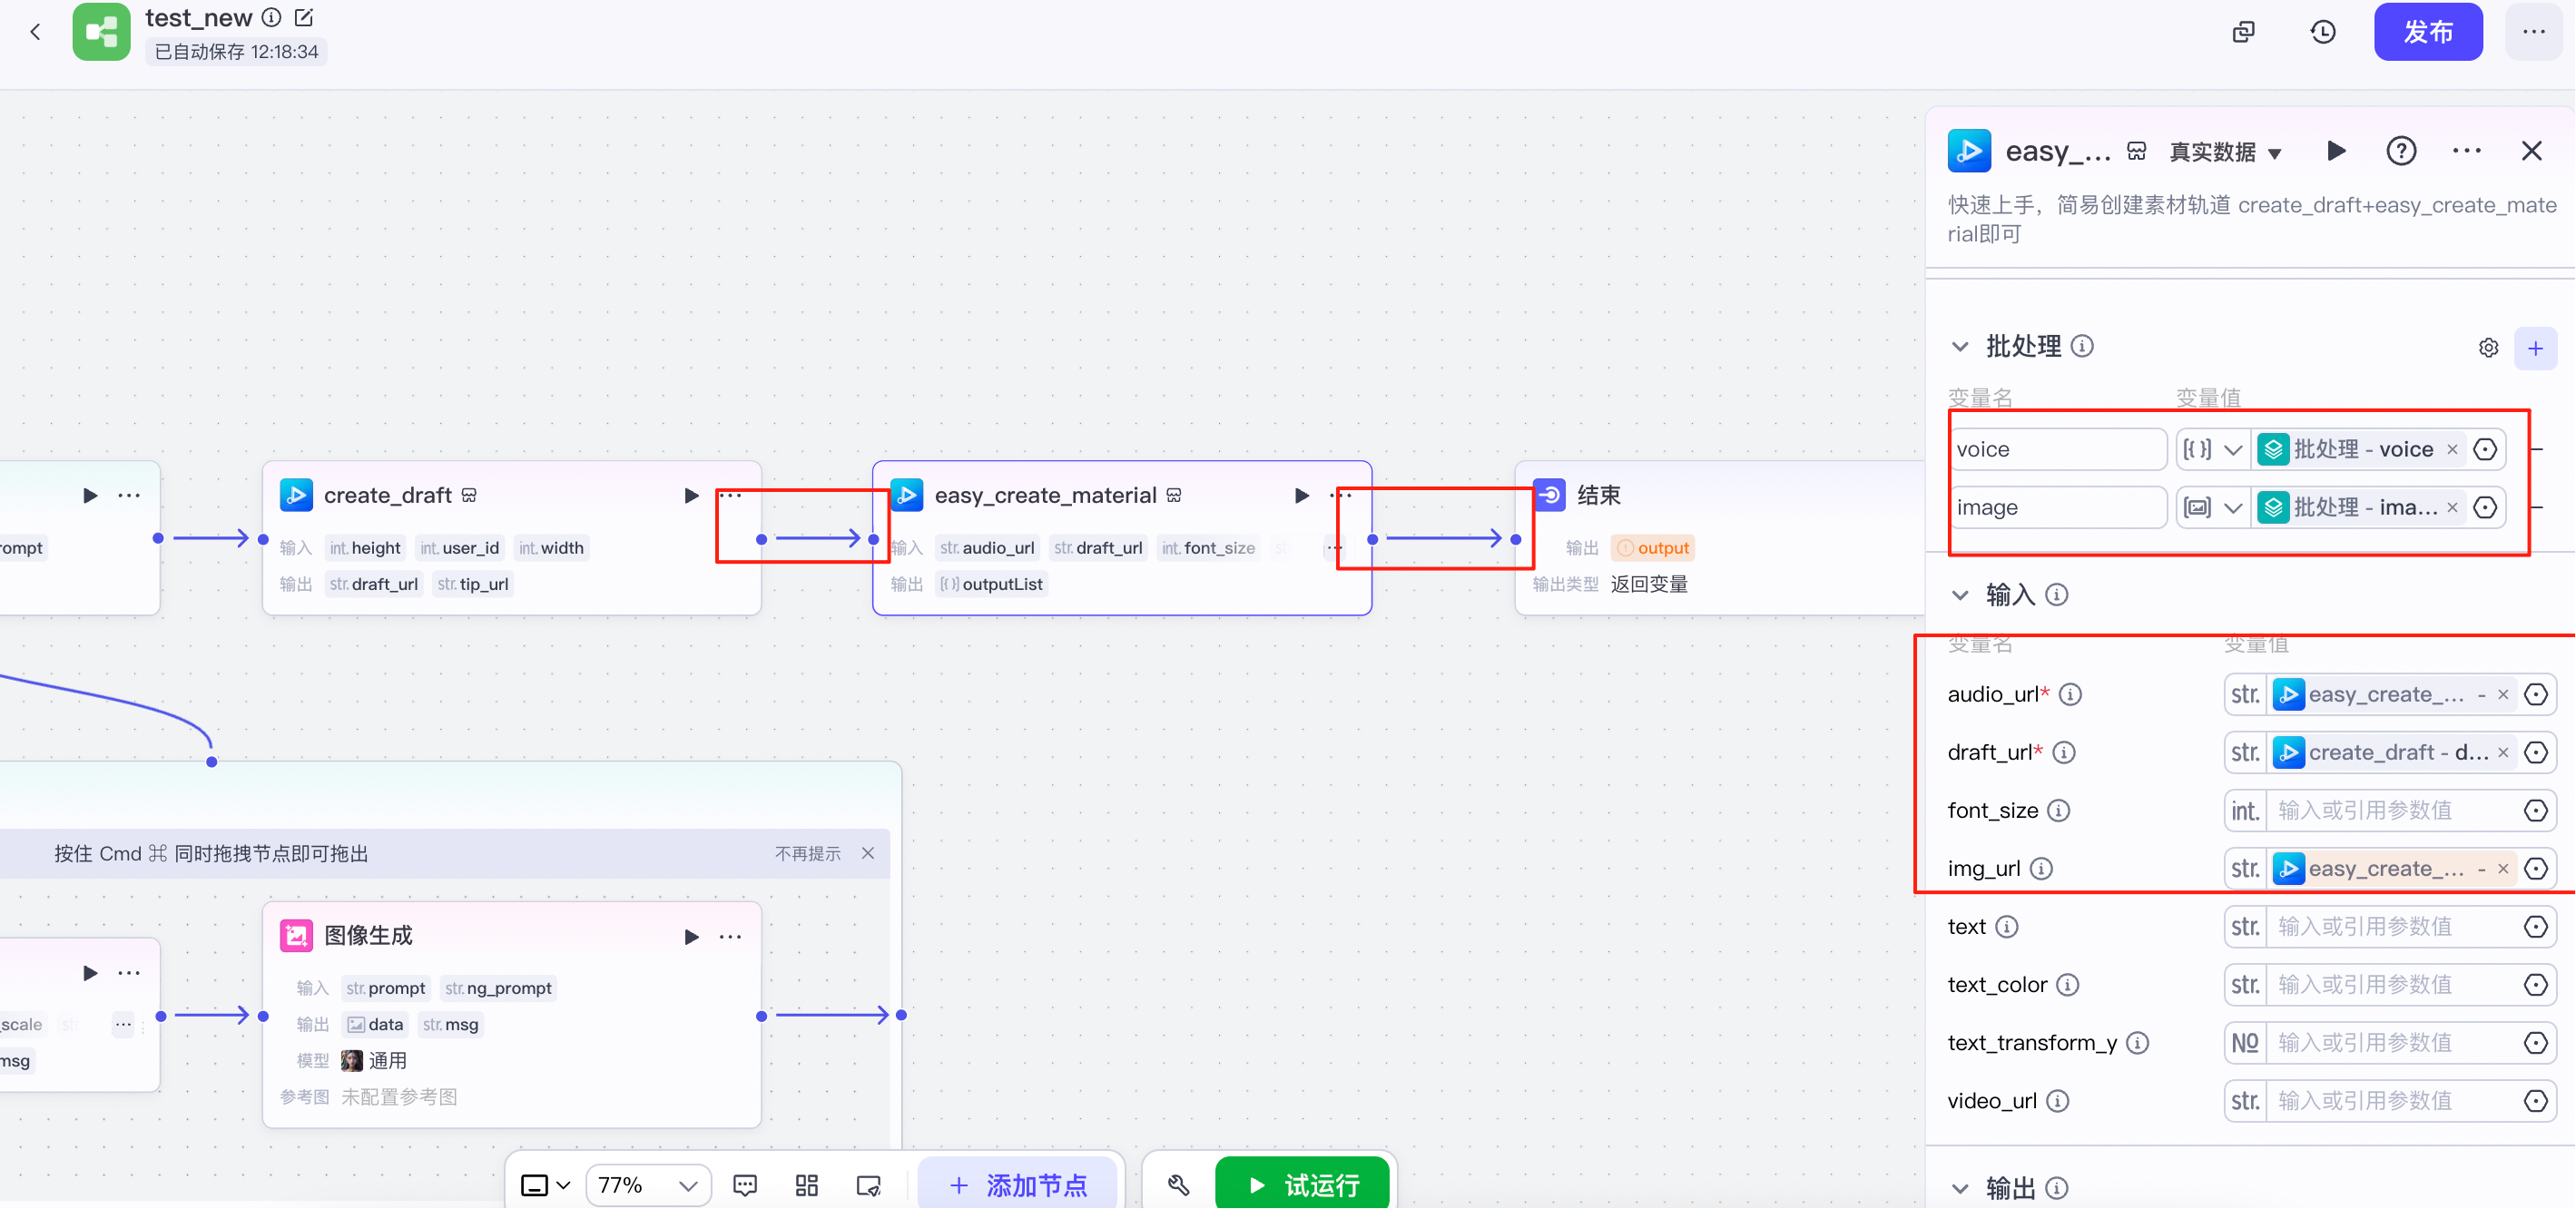Remove the easy_create value from audio_url
2576x1209 pixels.
point(2502,694)
